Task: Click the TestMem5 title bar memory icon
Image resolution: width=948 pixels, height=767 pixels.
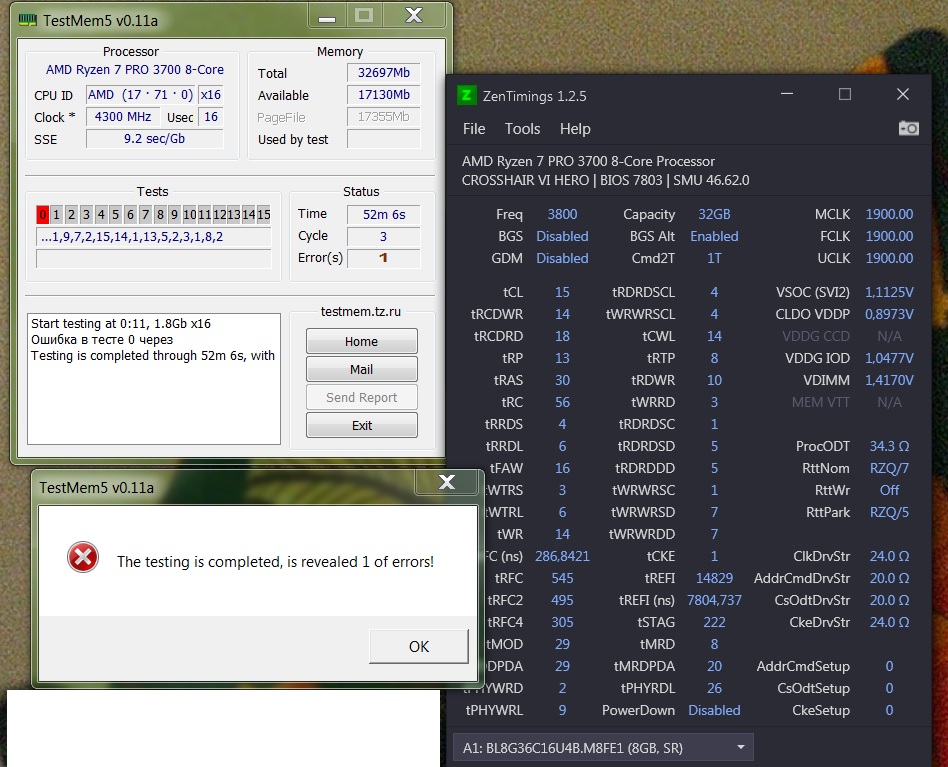Action: pyautogui.click(x=28, y=20)
